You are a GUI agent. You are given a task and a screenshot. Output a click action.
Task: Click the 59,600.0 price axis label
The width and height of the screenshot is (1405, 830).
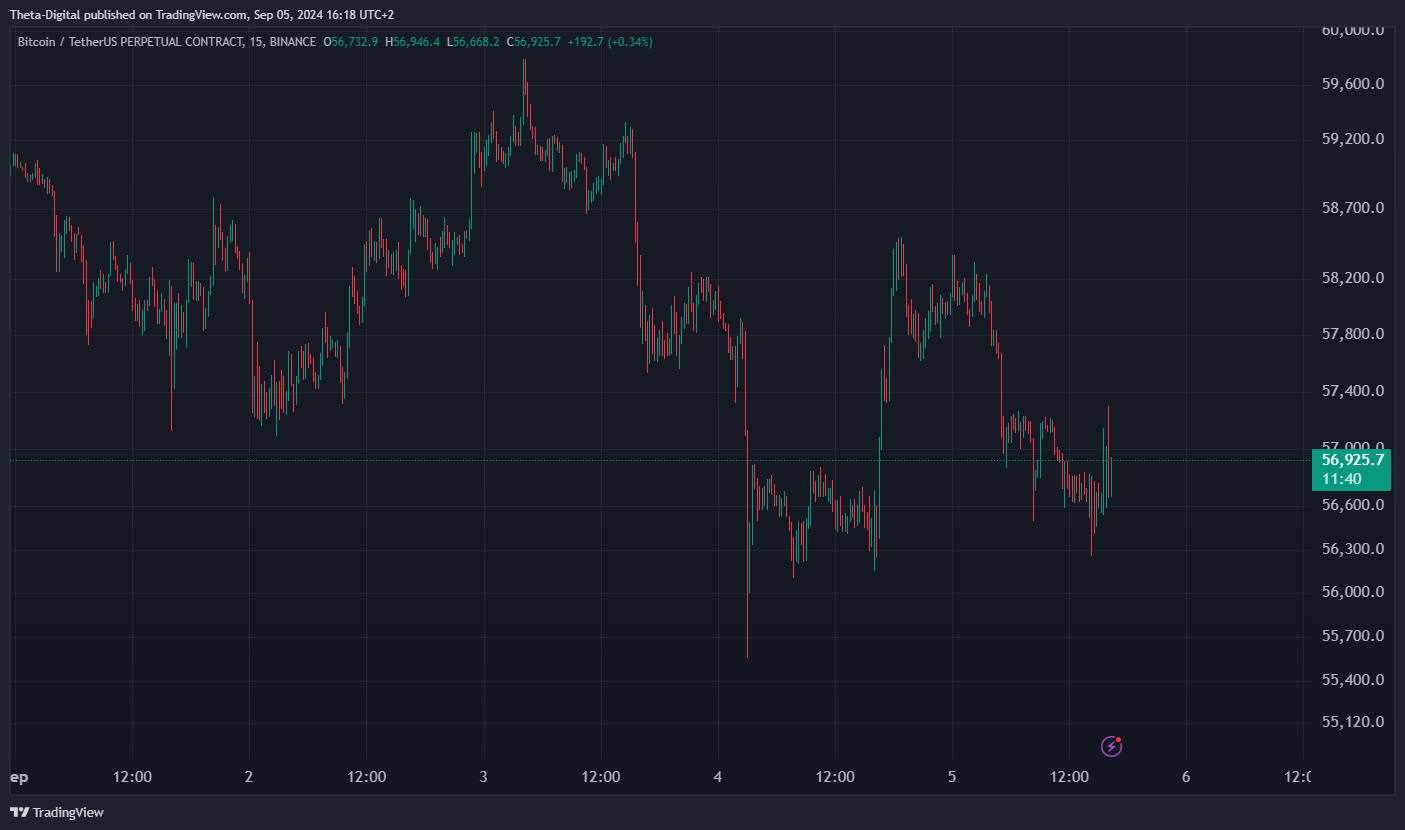click(x=1352, y=85)
